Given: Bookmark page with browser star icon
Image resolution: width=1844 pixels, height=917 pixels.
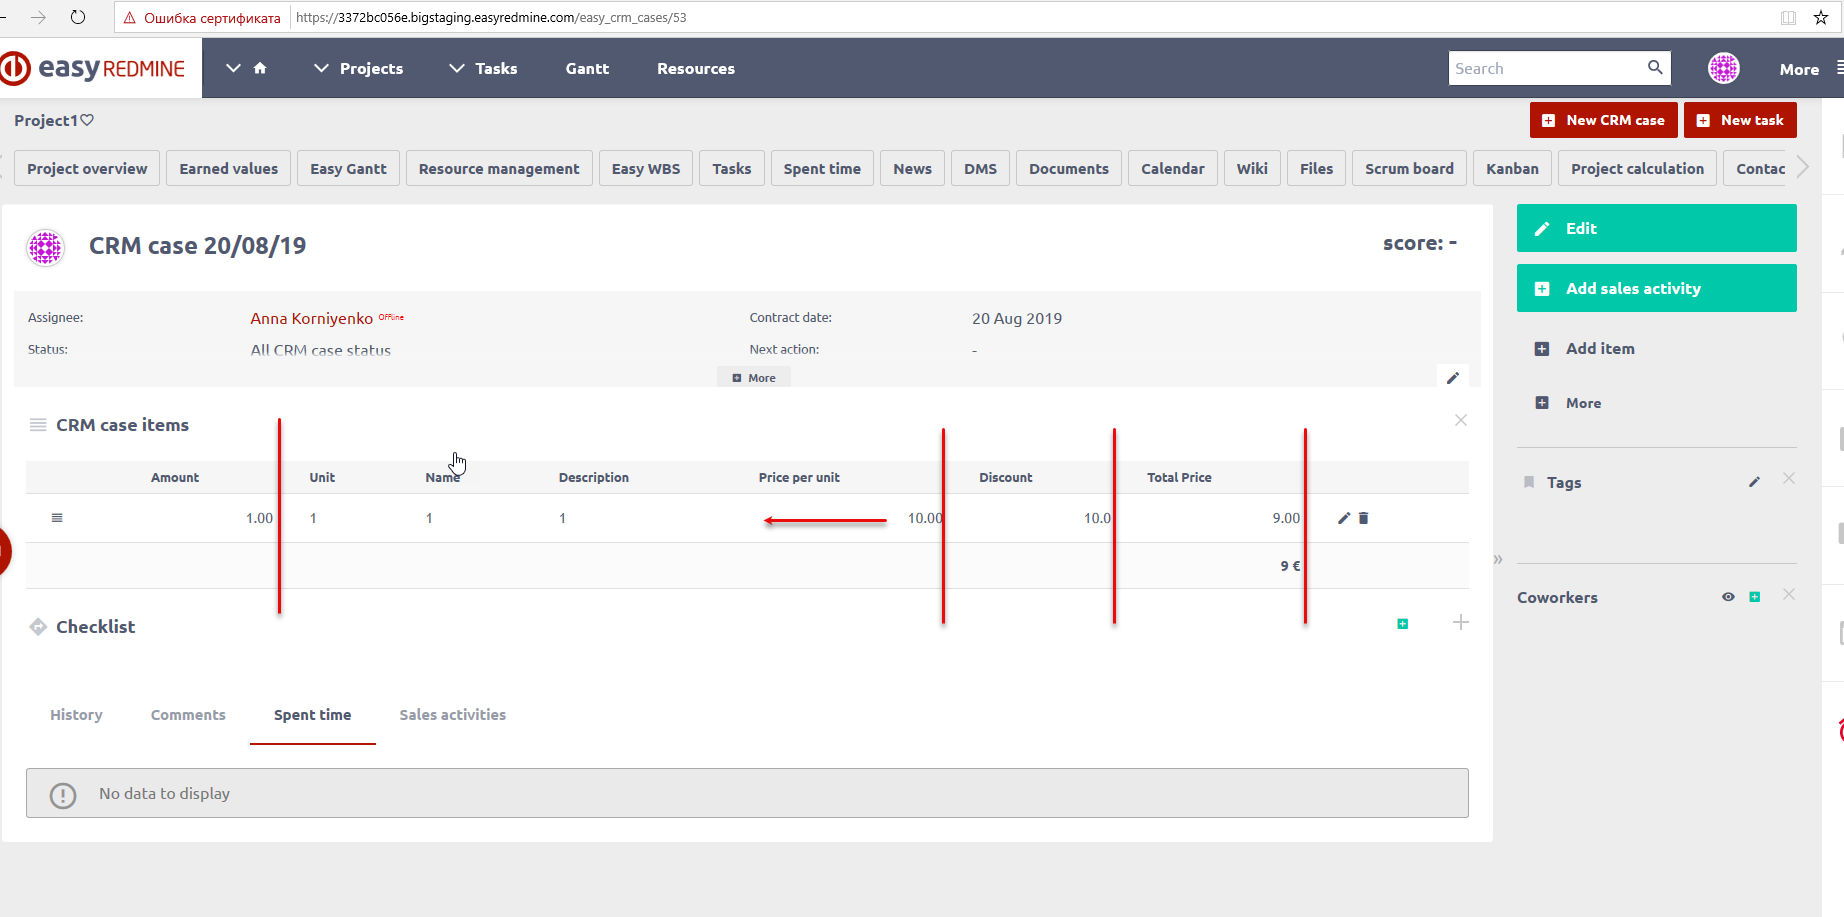Looking at the screenshot, I should click(1821, 17).
